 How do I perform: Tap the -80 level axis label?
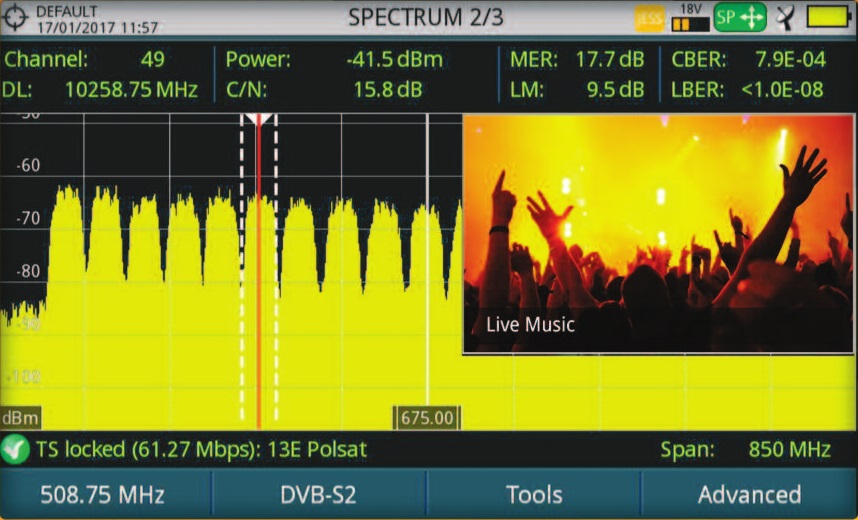tap(28, 271)
